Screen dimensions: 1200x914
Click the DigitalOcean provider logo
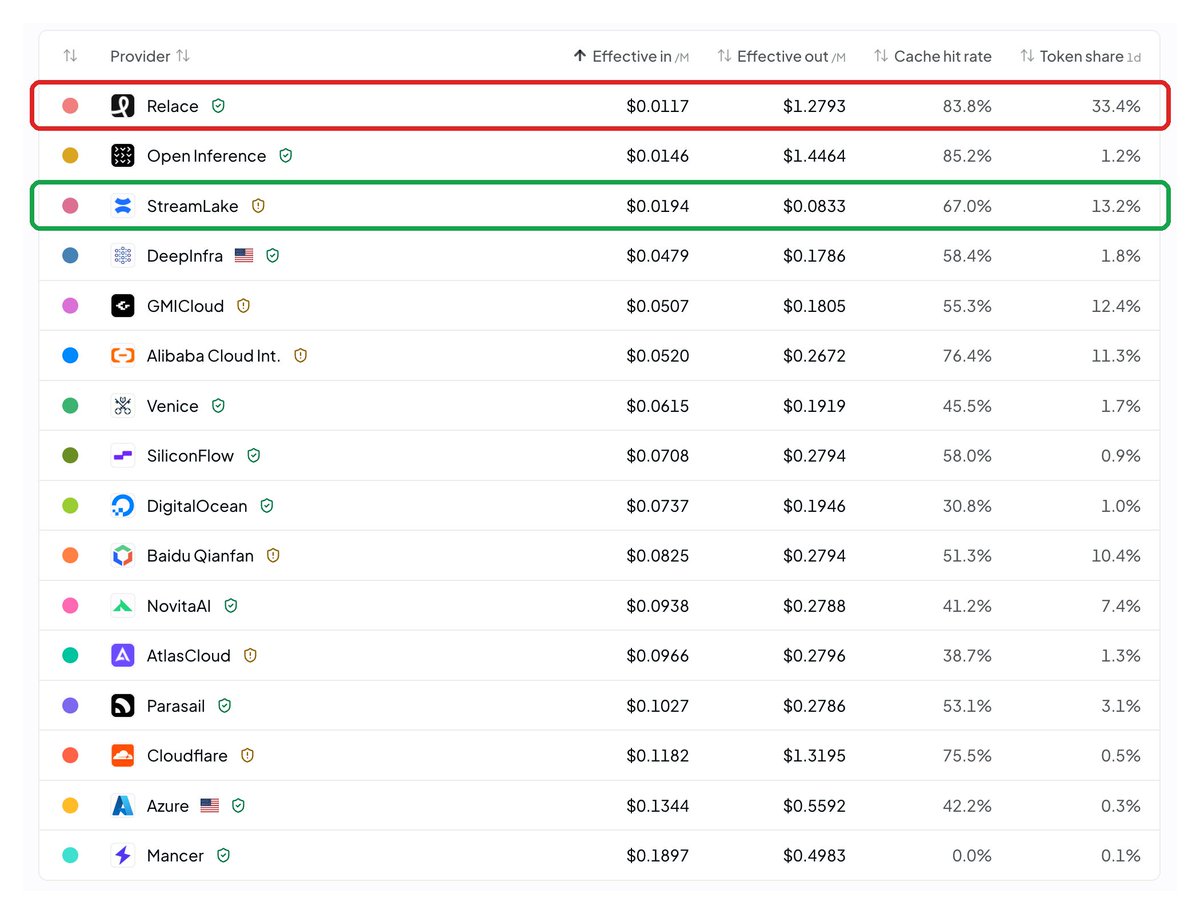click(x=122, y=506)
